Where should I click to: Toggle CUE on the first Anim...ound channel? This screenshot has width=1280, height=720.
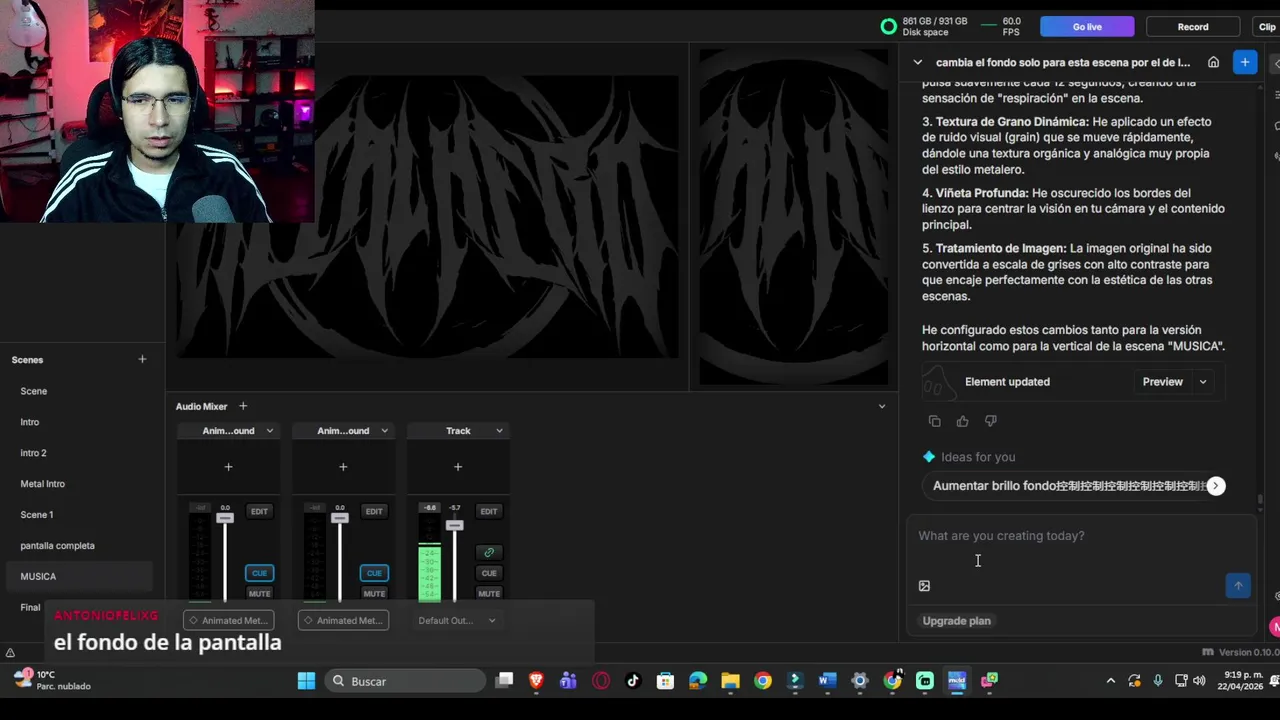point(259,573)
